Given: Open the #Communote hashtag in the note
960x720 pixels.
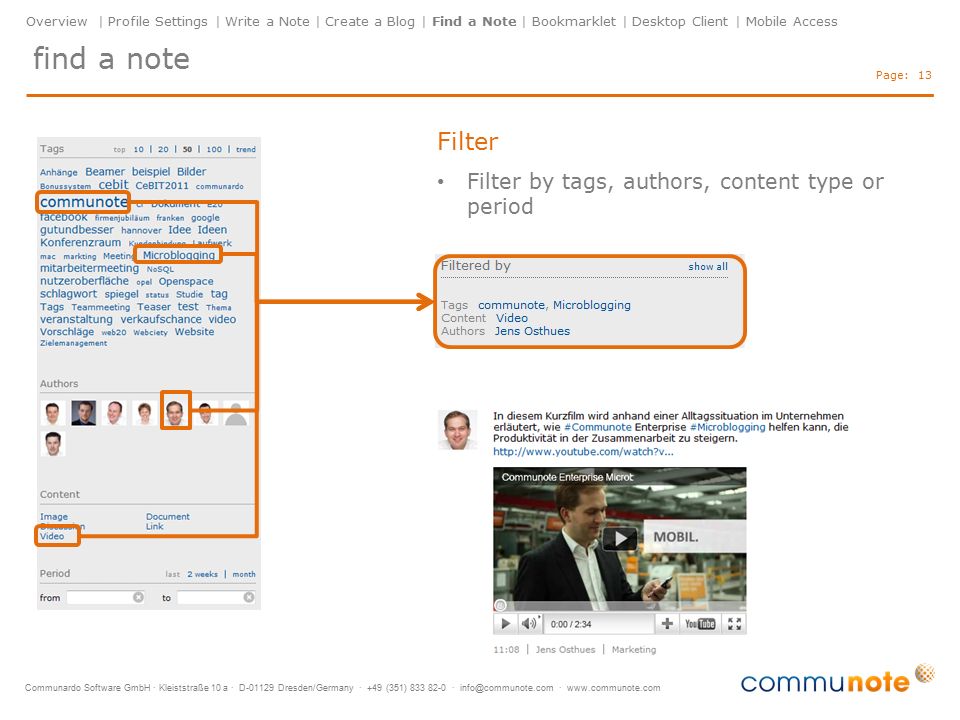Looking at the screenshot, I should 598,427.
